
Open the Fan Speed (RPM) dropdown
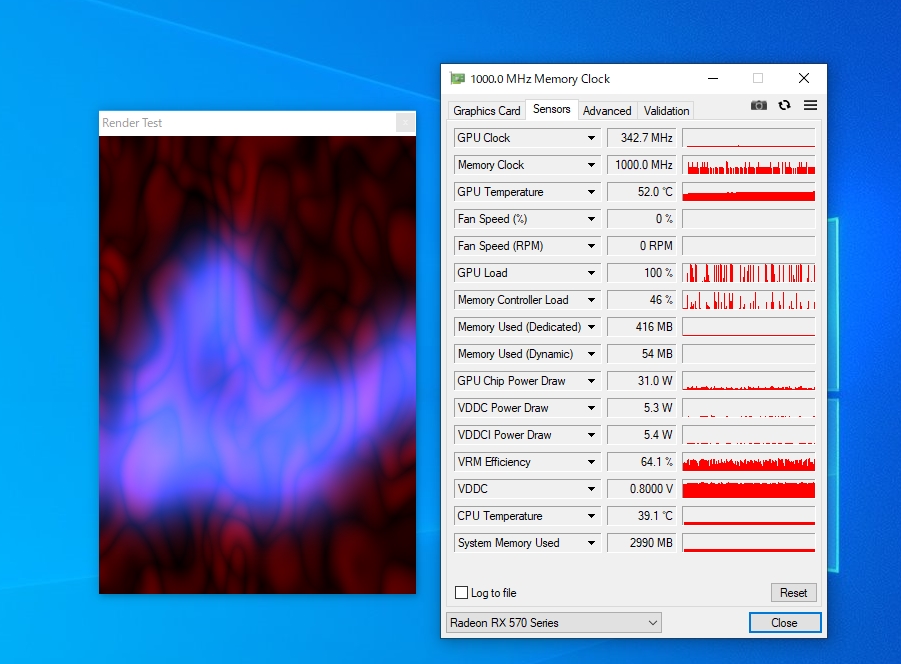(591, 246)
